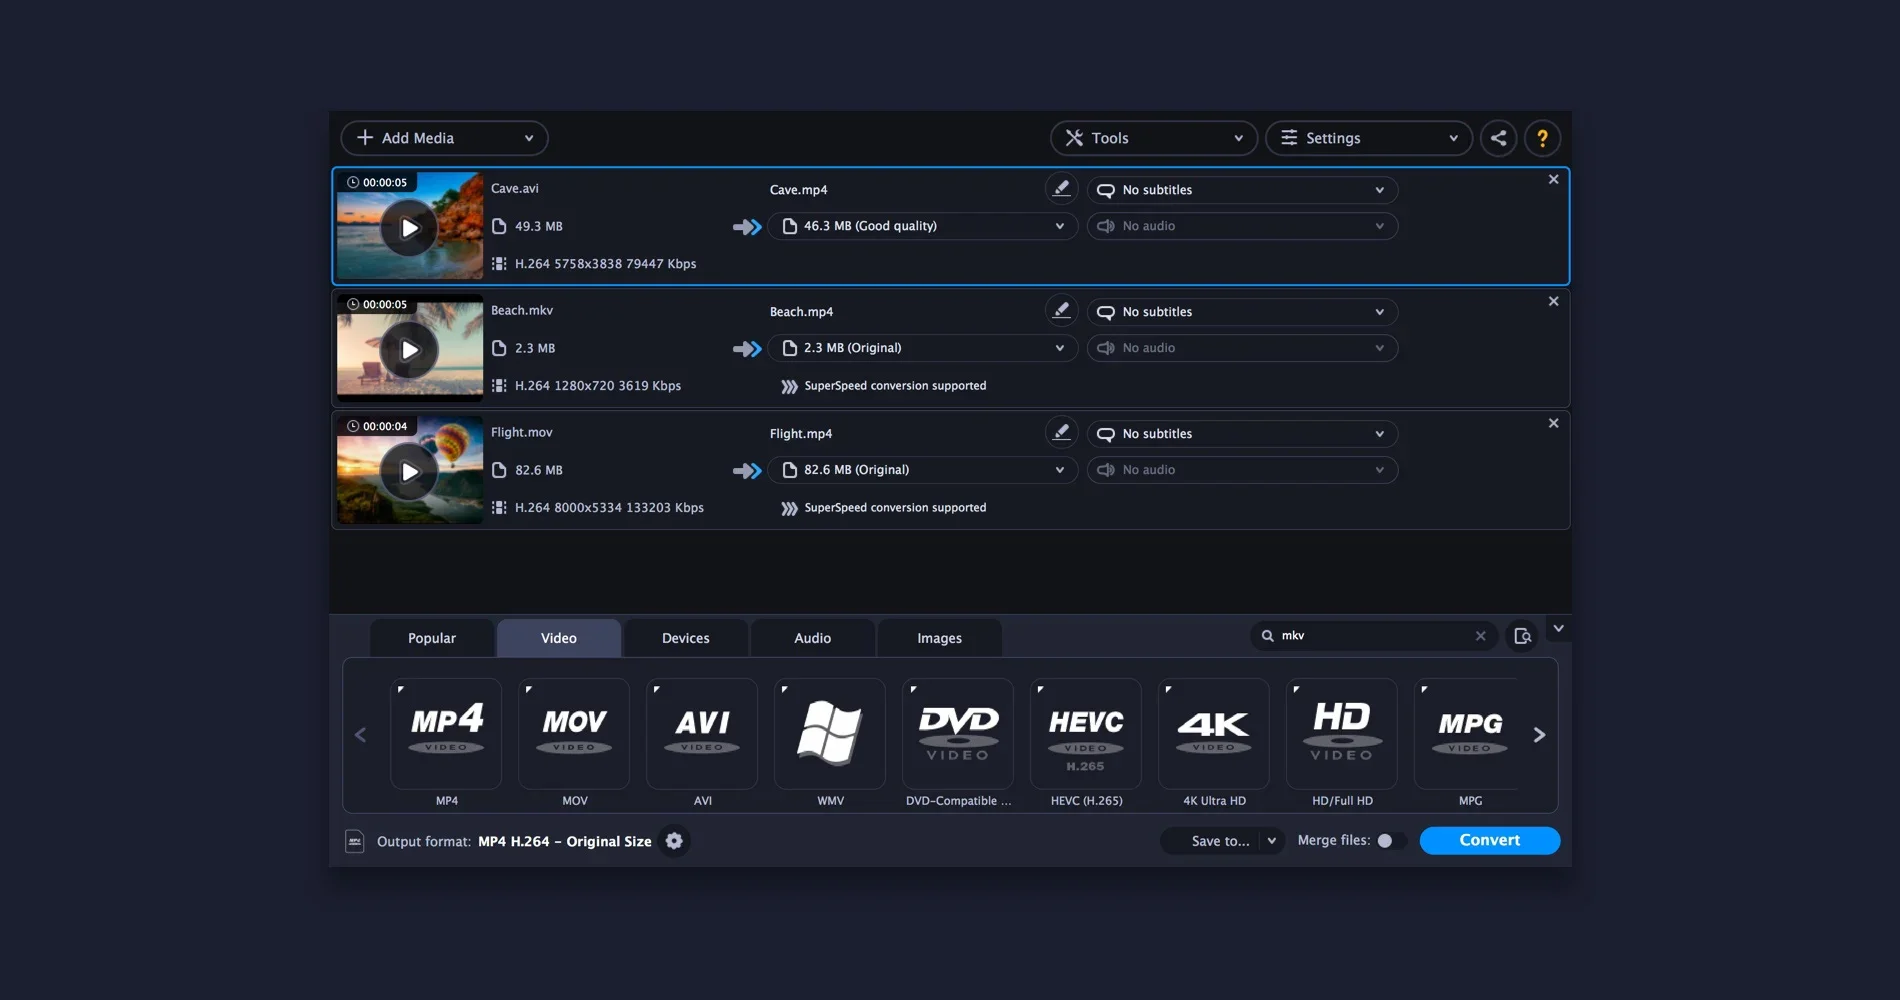Viewport: 1900px width, 1000px height.
Task: Choose the HEVC (H.265) preset
Action: click(x=1085, y=733)
